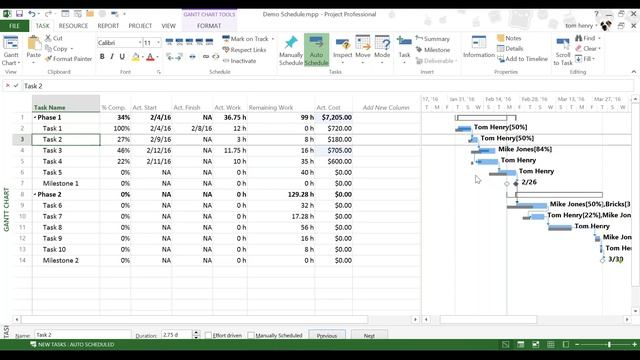Image resolution: width=640 pixels, height=360 pixels.
Task: Collapse the ribbon with the arrow
Action: 633,72
